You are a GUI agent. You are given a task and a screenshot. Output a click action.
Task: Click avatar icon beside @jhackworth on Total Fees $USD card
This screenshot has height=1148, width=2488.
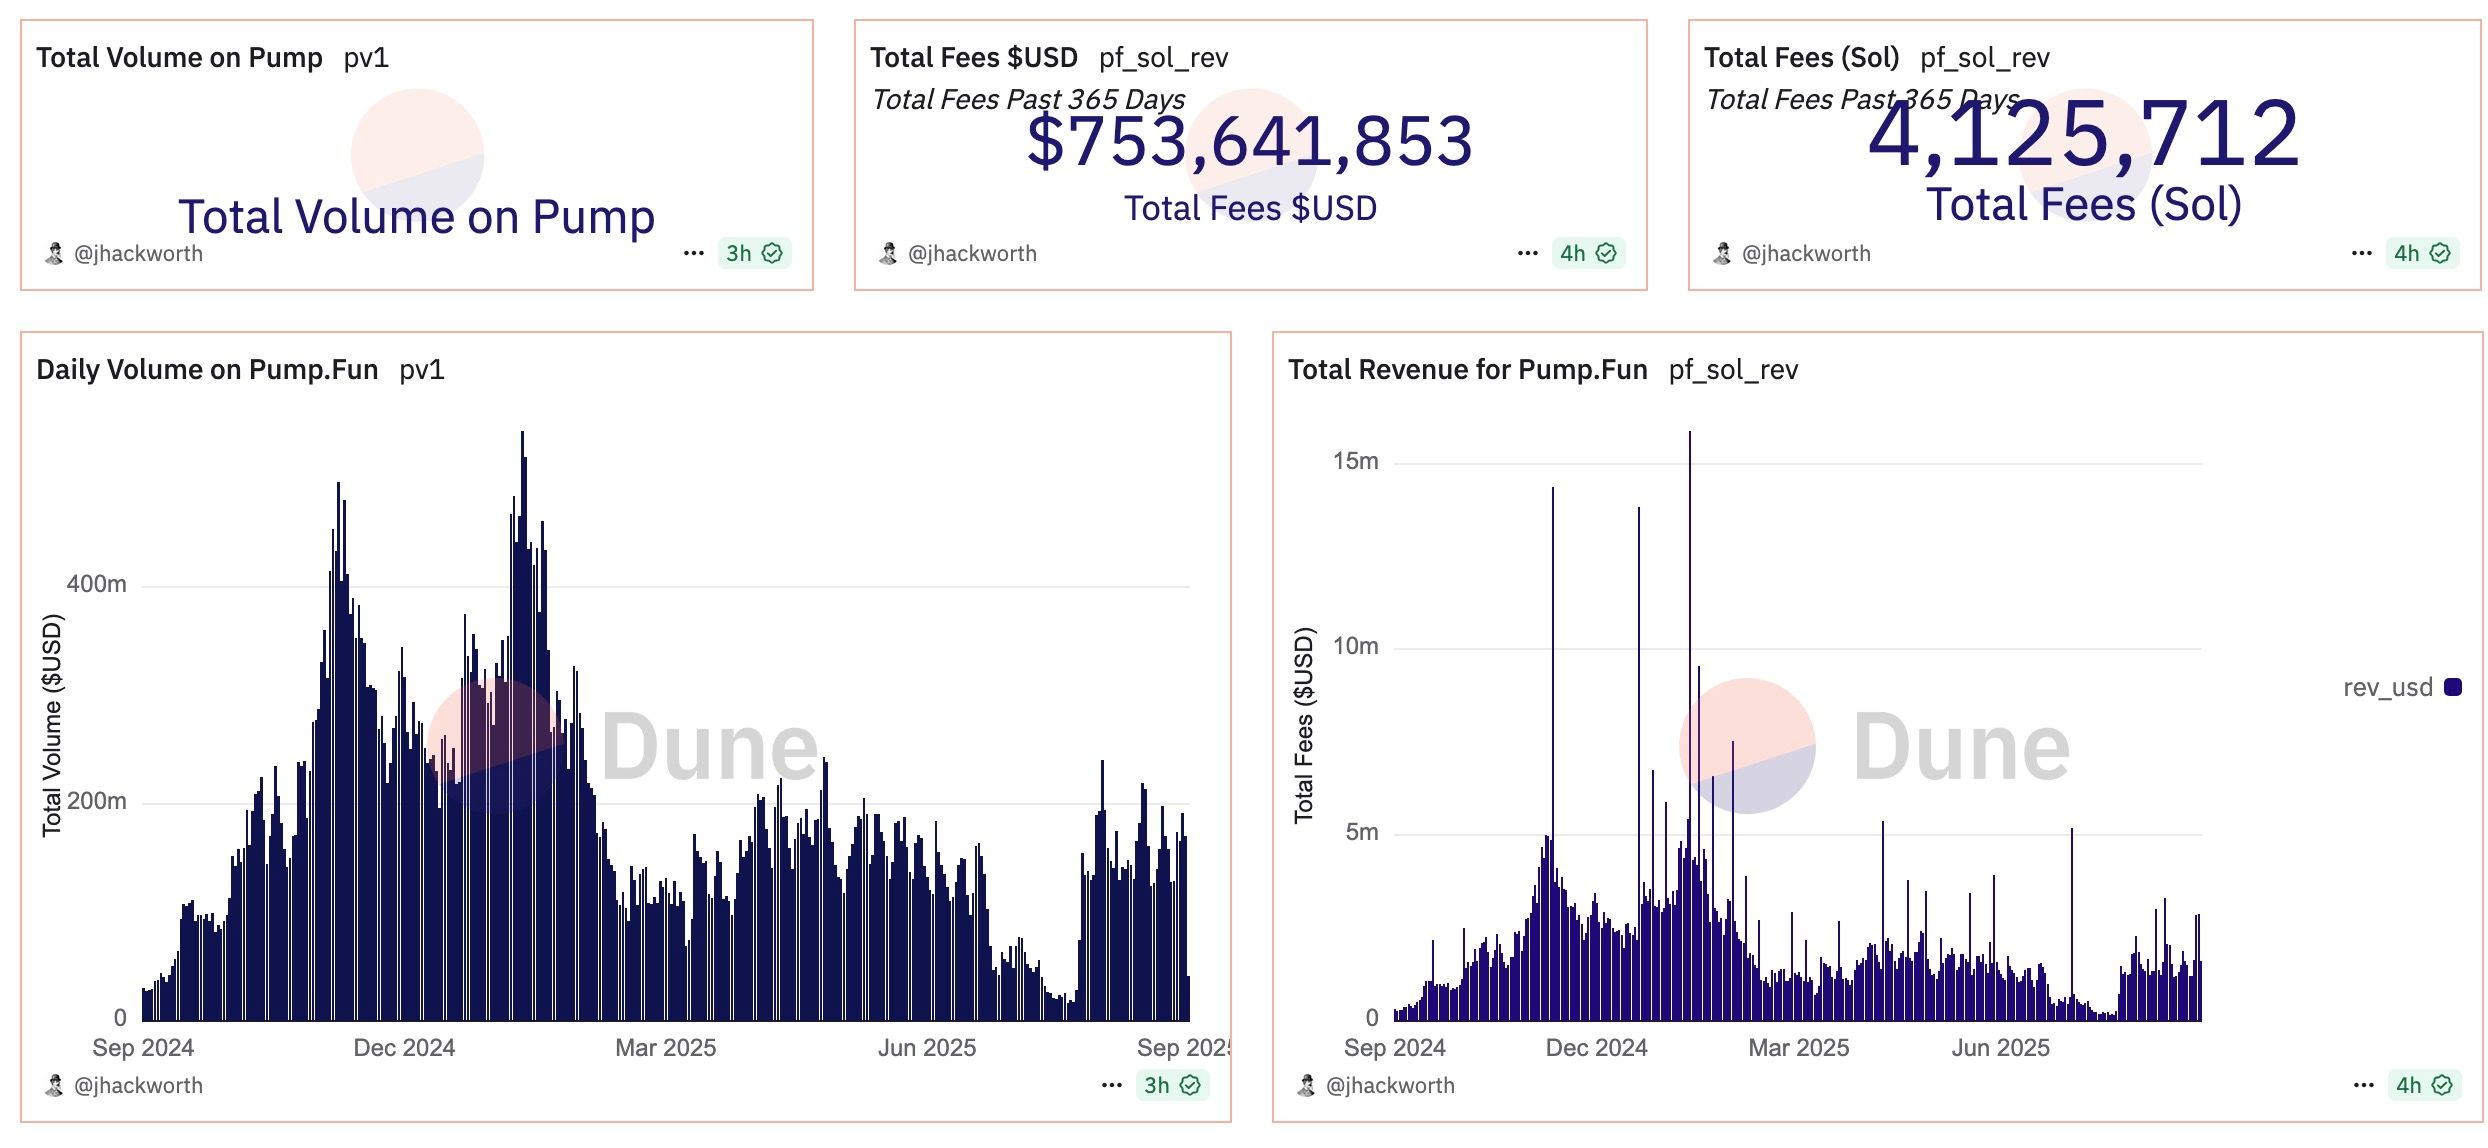pyautogui.click(x=888, y=254)
